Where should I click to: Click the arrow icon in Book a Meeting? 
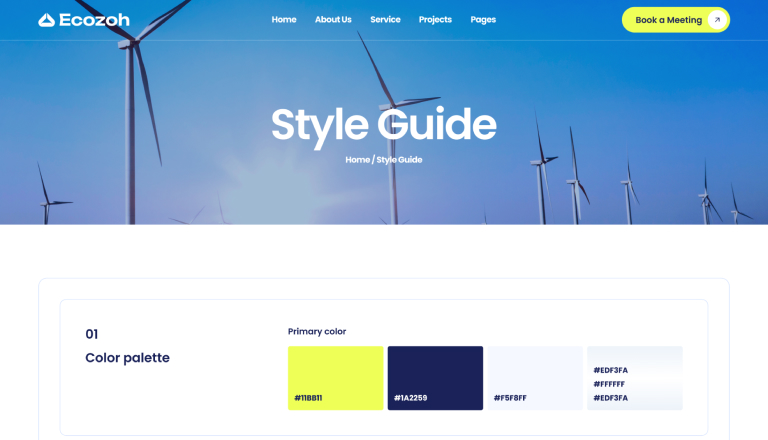tap(717, 20)
